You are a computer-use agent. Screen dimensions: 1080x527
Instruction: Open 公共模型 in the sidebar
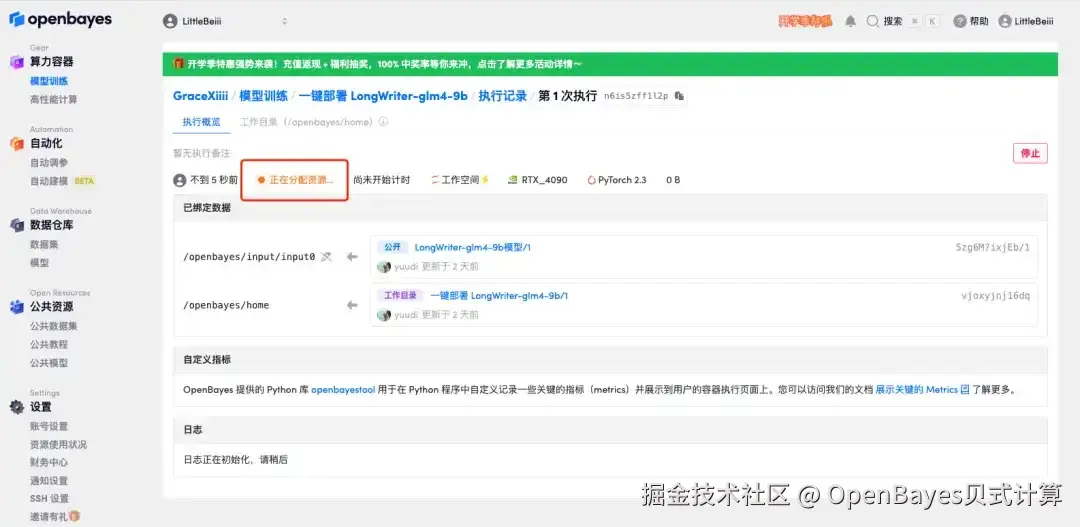49,362
